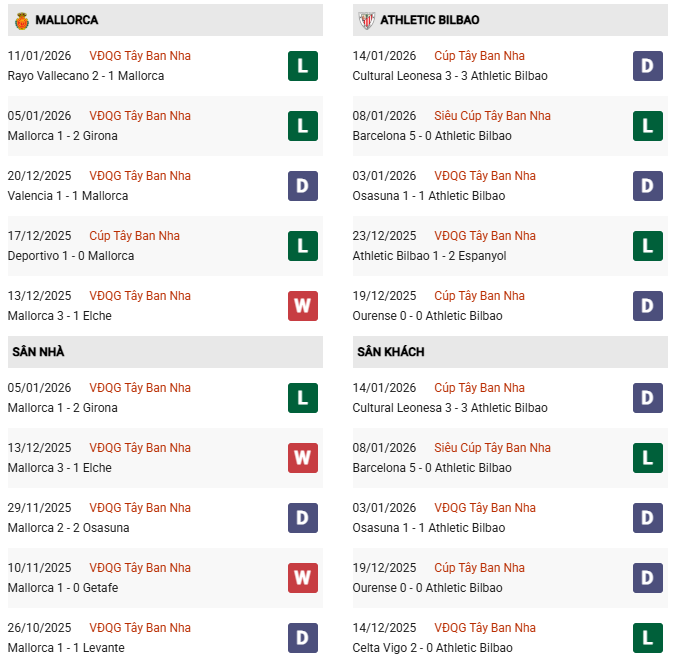Open the ATHLETIC BILBAO team header
Image resolution: width=675 pixels, height=667 pixels.
click(430, 20)
